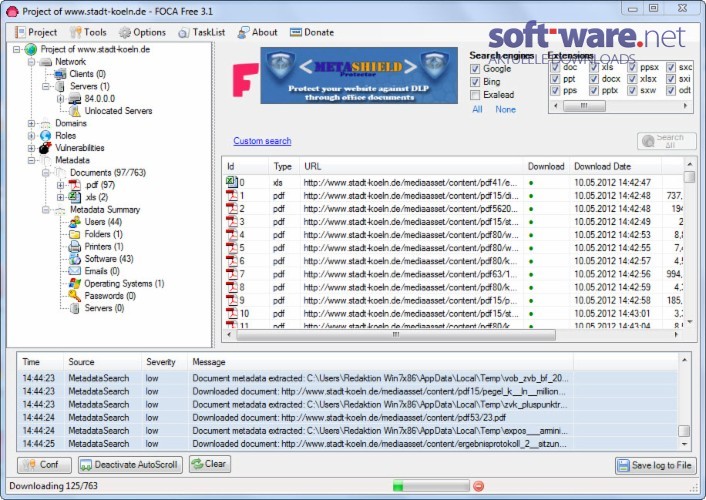This screenshot has width=706, height=500.
Task: Click the Operating Systems Windows flag icon
Action: pos(74,284)
